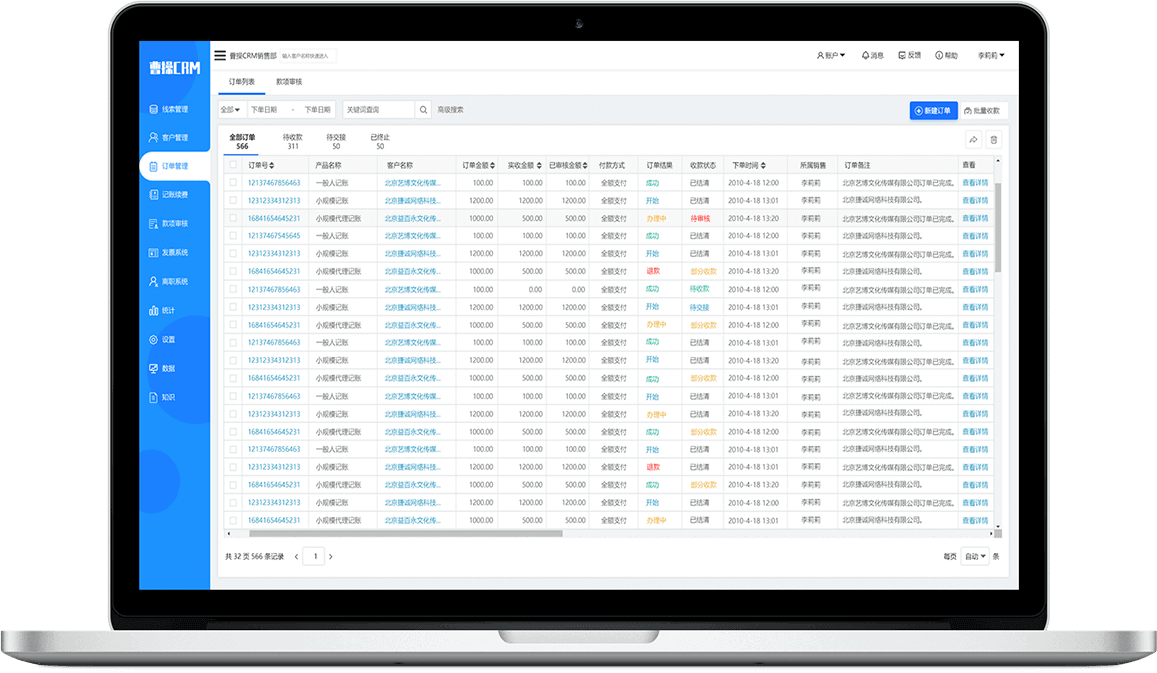The image size is (1157, 673).
Task: Open order number link 12137467545645
Action: (274, 236)
